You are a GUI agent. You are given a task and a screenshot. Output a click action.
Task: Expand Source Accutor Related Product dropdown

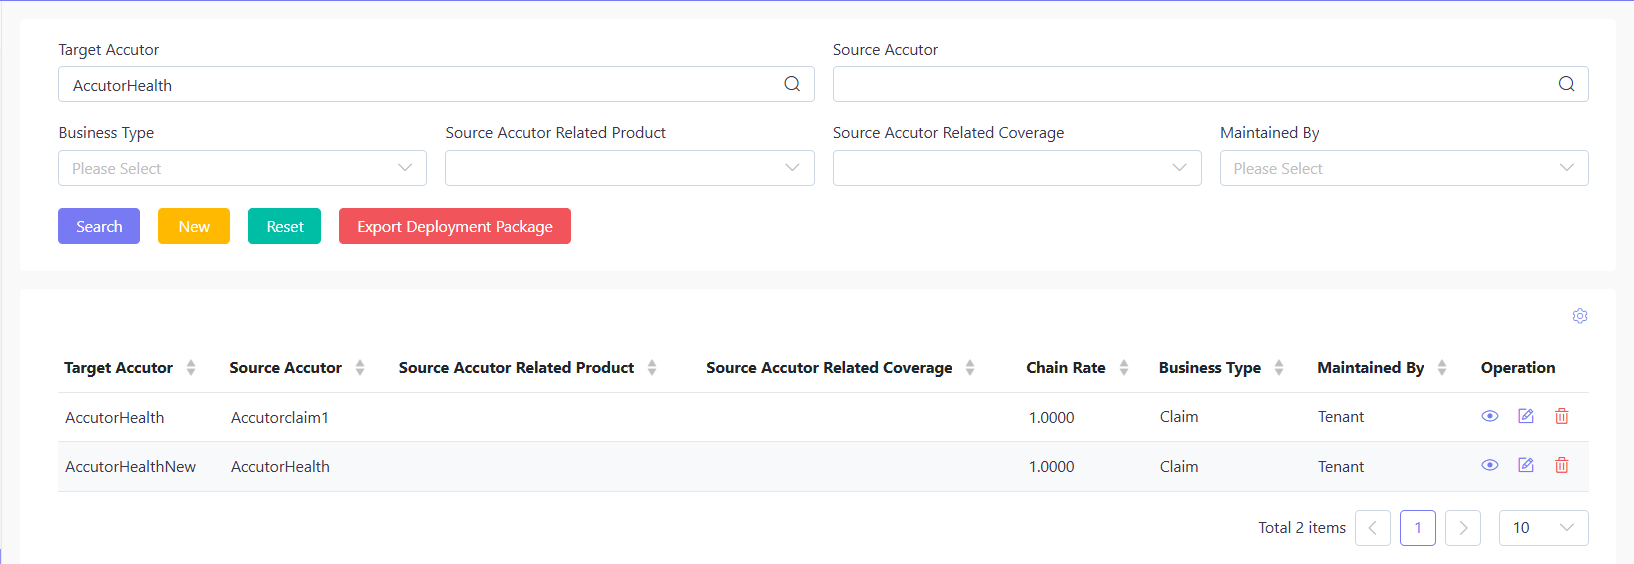630,168
